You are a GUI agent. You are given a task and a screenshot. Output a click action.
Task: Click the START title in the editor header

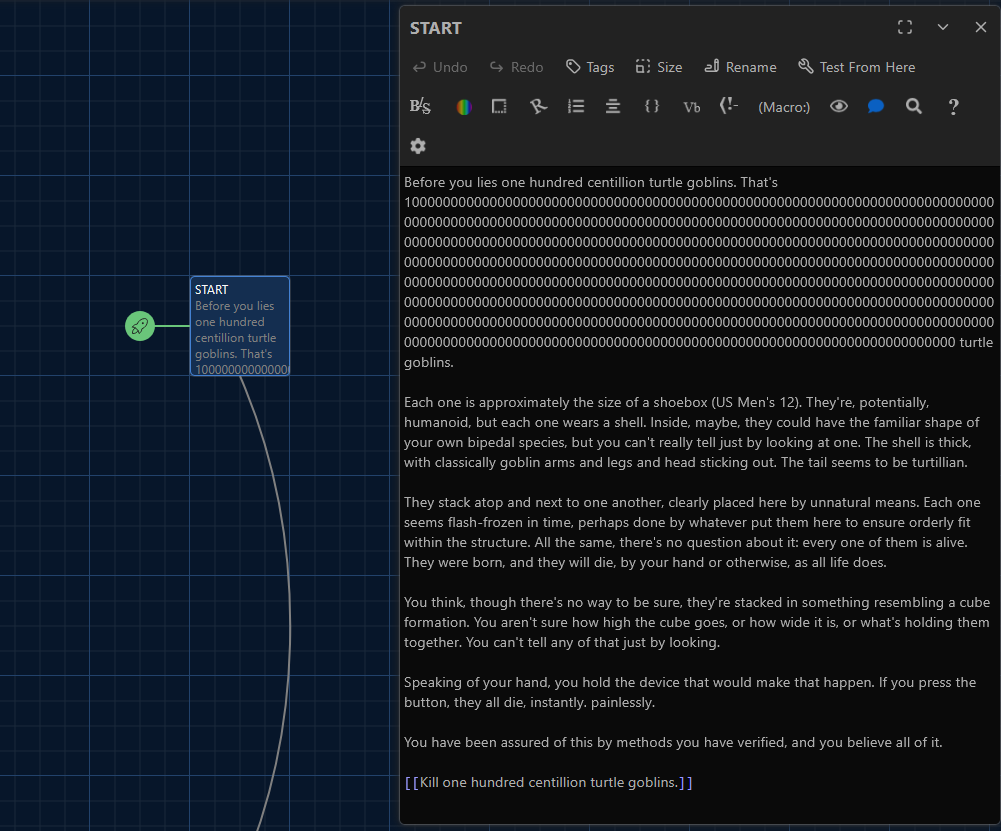[435, 28]
